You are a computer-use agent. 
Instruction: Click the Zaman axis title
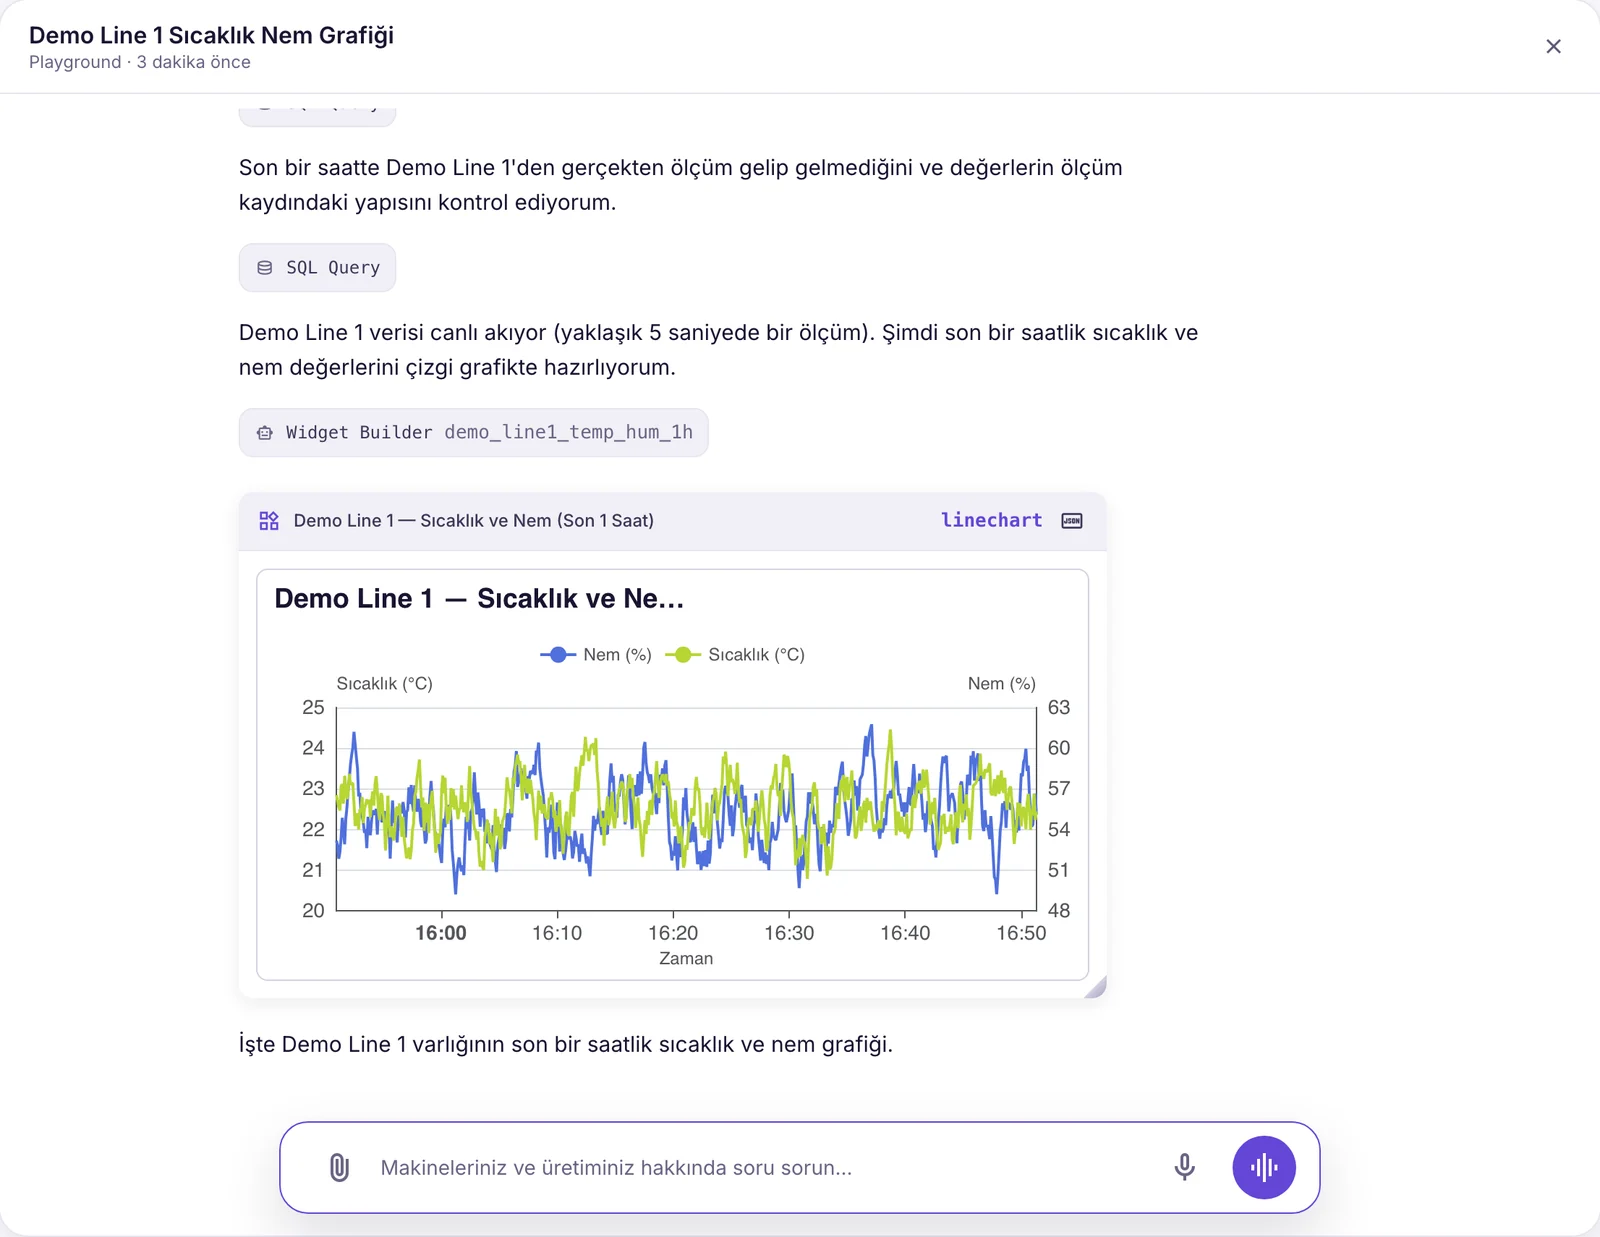(x=686, y=959)
